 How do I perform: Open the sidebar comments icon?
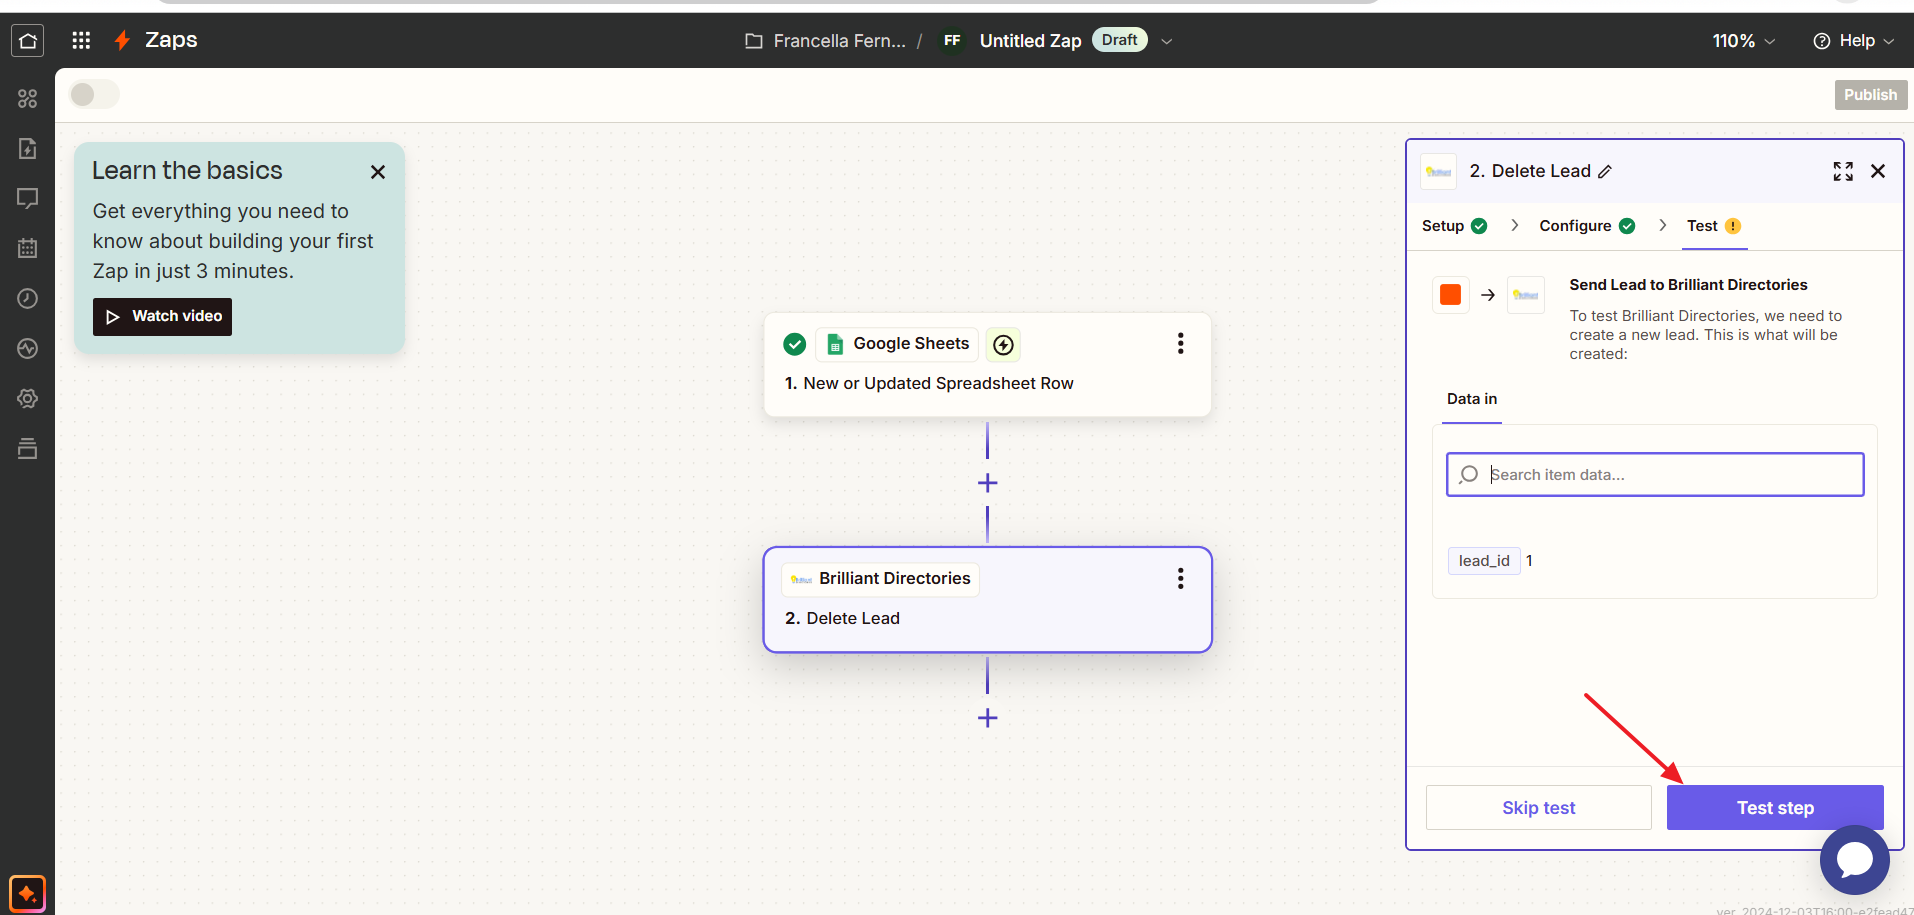tap(28, 198)
